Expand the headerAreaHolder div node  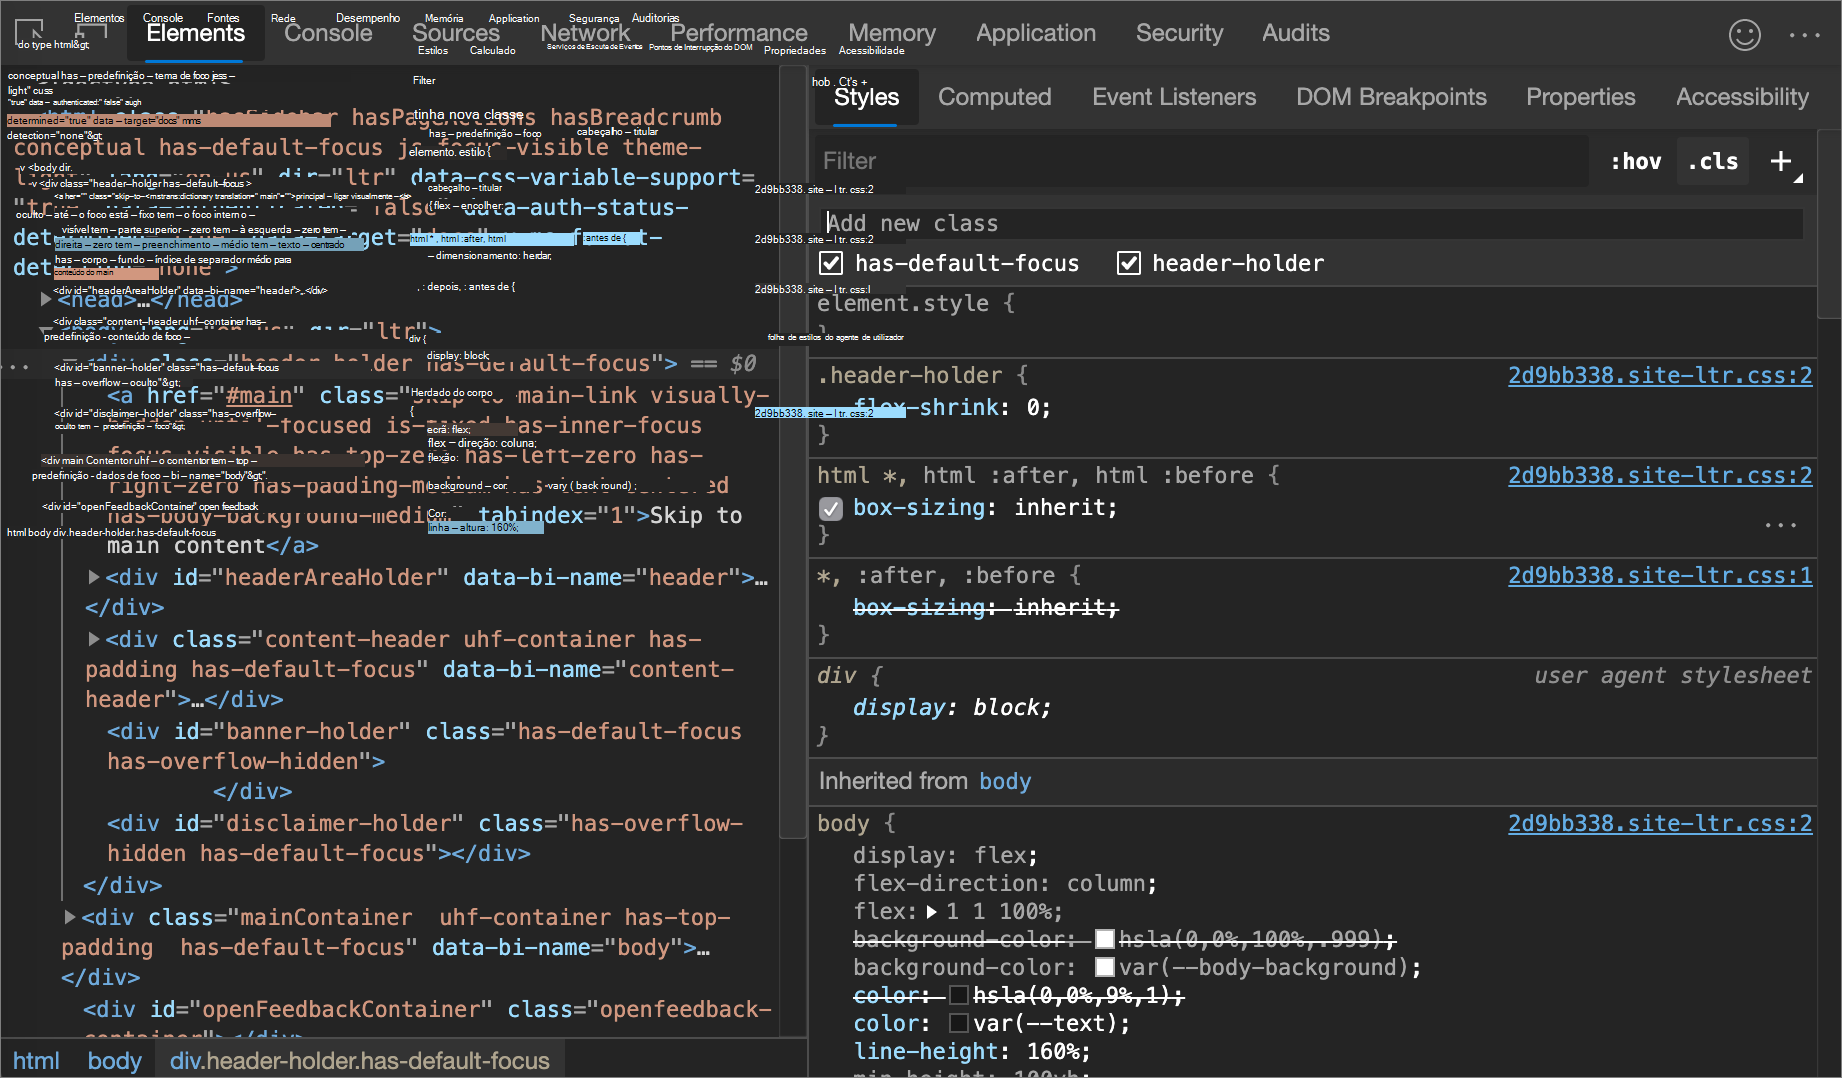click(x=94, y=577)
